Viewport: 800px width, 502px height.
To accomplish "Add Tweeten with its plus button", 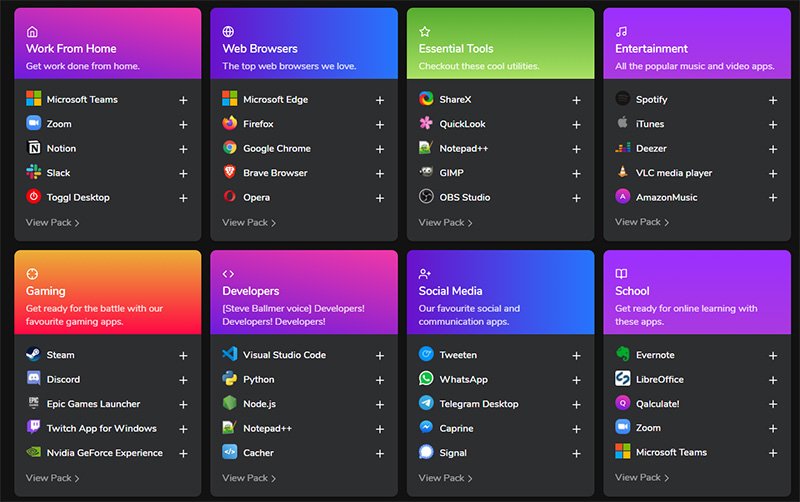I will coord(576,356).
